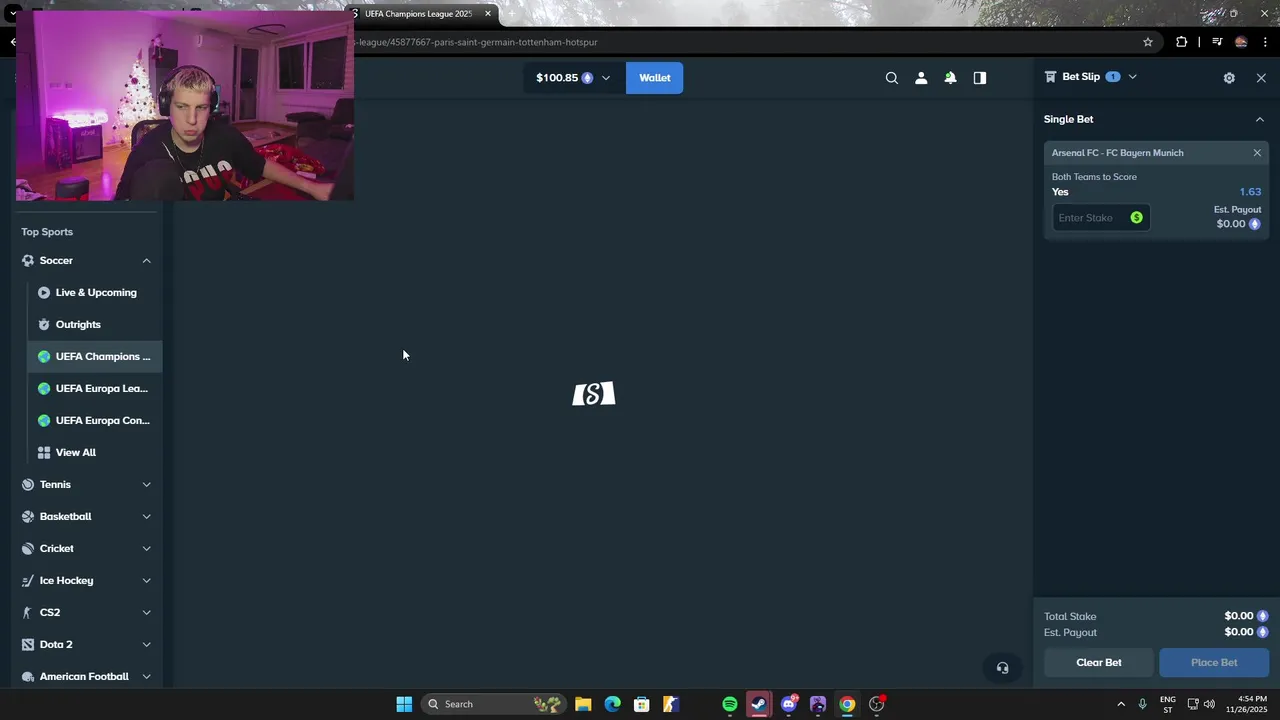Screen dimensions: 1280x720
Task: Click the Ethereum icon next to balance
Action: click(x=587, y=78)
